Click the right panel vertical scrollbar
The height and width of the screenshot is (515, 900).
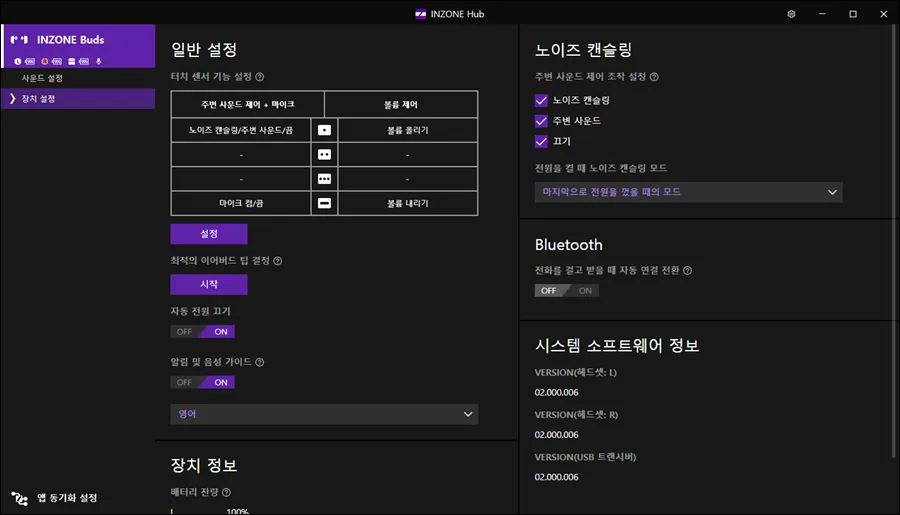pyautogui.click(x=894, y=241)
